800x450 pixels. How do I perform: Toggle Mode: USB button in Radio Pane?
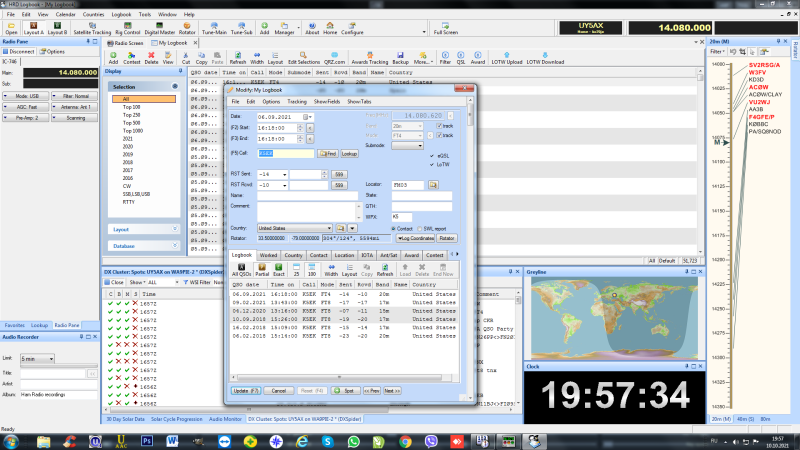coord(26,96)
